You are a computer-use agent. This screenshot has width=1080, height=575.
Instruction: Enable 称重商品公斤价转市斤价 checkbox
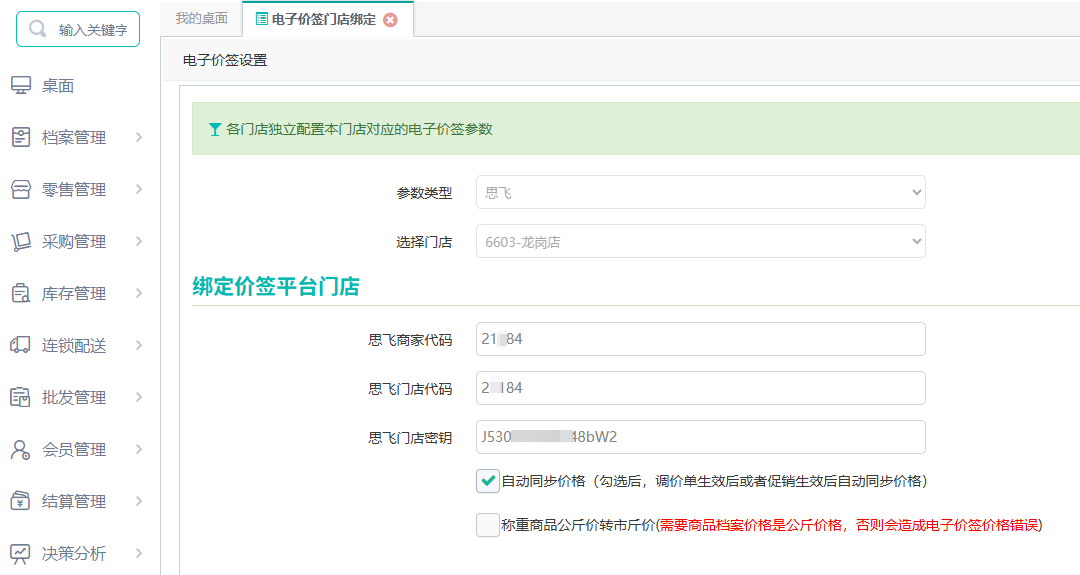[488, 525]
